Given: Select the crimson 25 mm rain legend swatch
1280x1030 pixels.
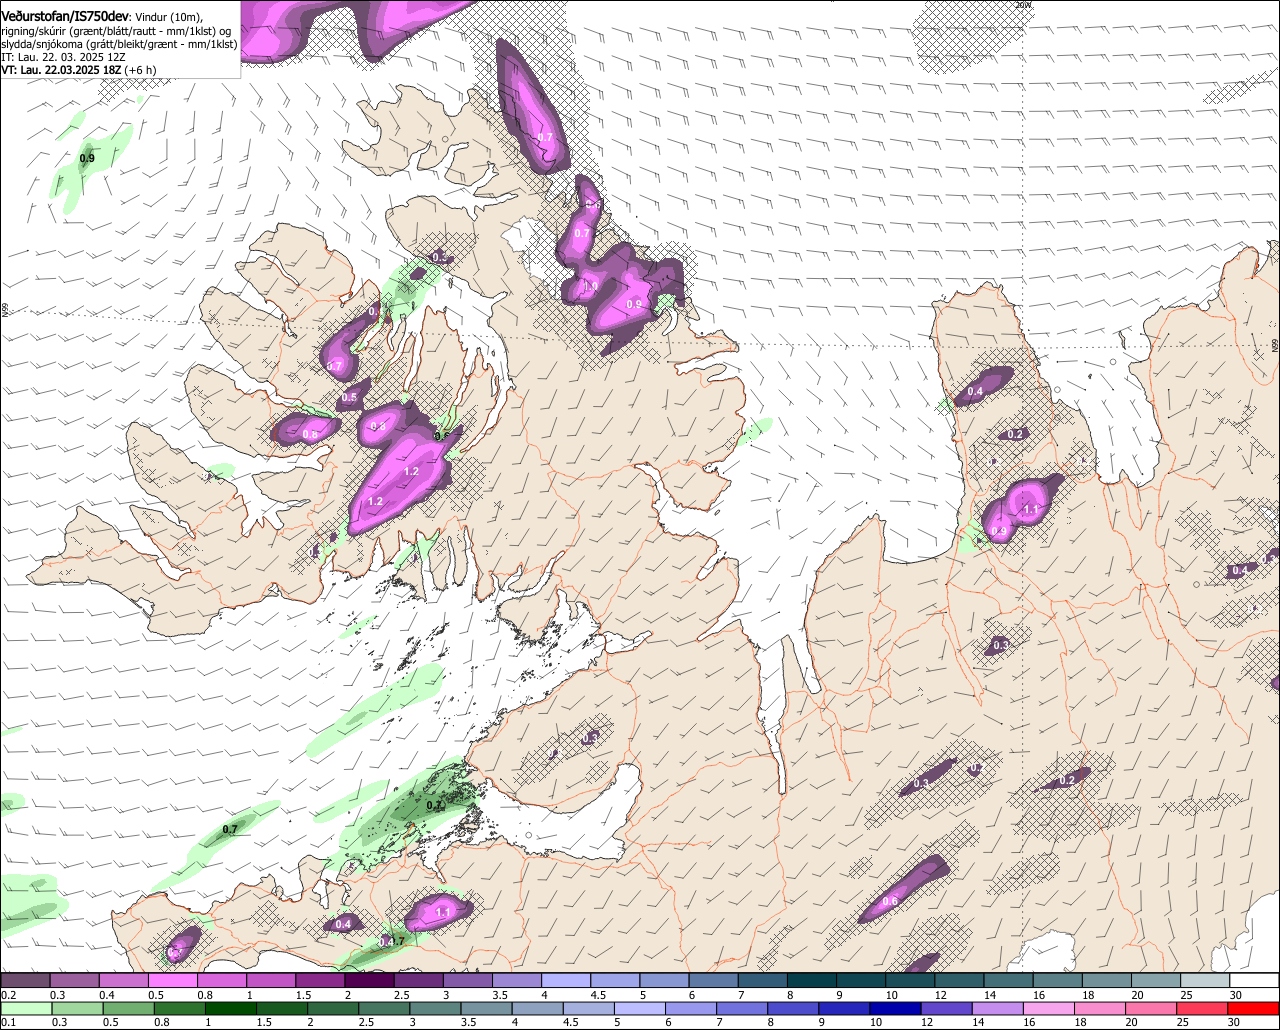Looking at the screenshot, I should click(x=1205, y=1009).
